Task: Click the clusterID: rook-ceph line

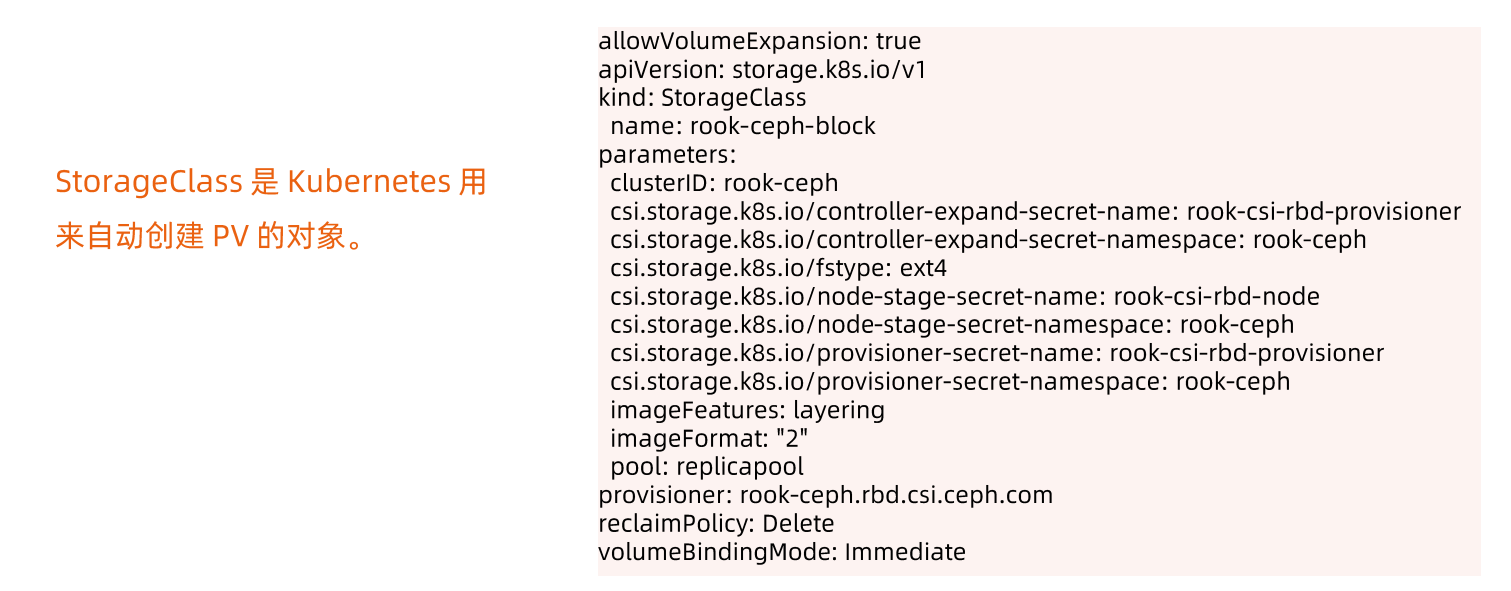Action: click(724, 183)
